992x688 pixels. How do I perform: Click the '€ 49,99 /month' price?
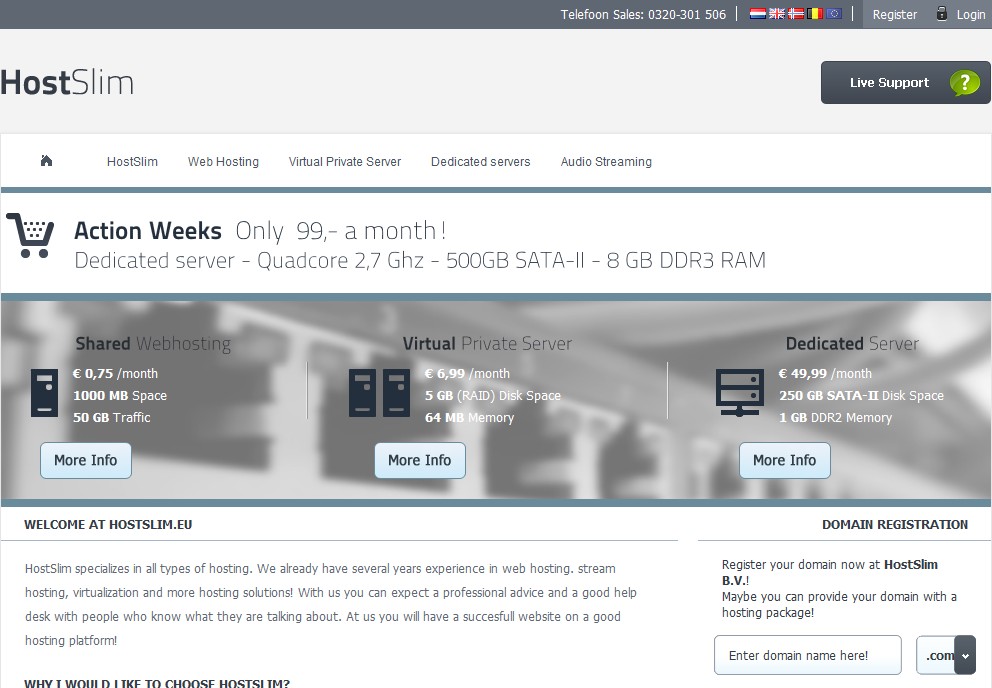[825, 373]
